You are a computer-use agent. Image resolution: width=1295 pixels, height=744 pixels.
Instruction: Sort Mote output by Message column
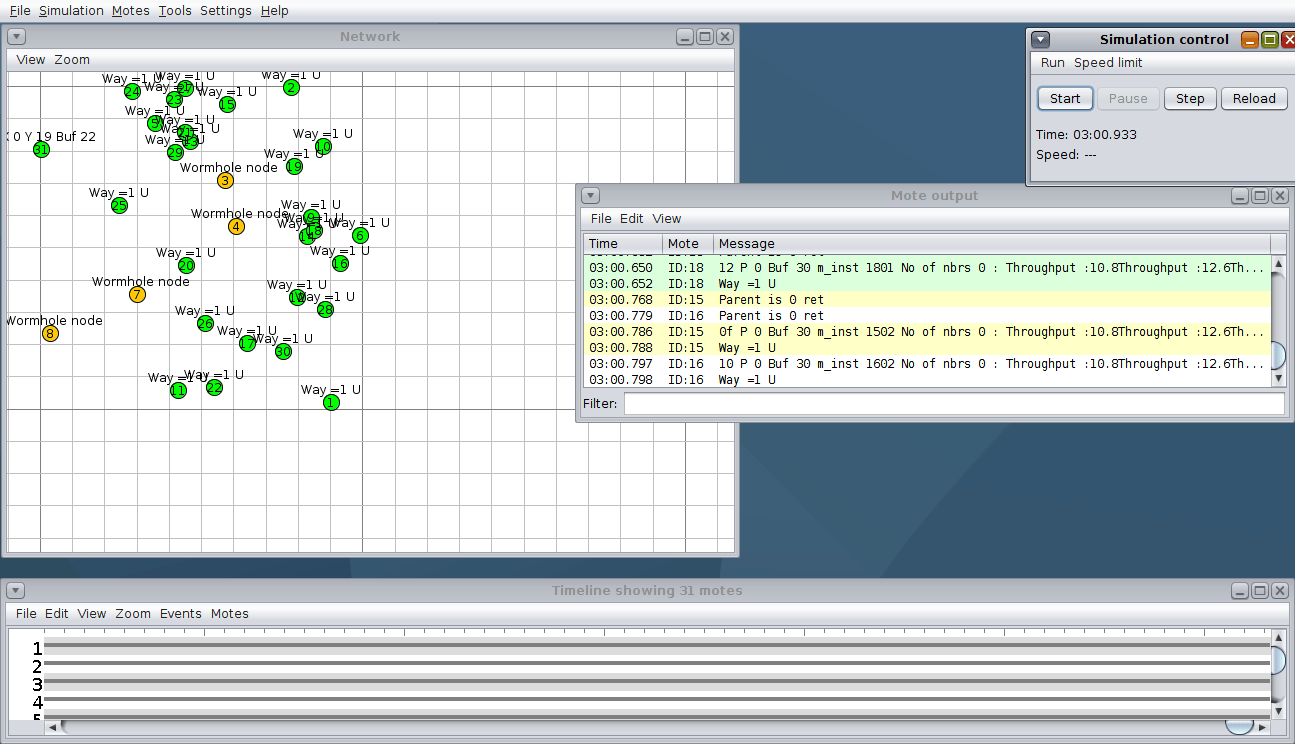click(991, 244)
